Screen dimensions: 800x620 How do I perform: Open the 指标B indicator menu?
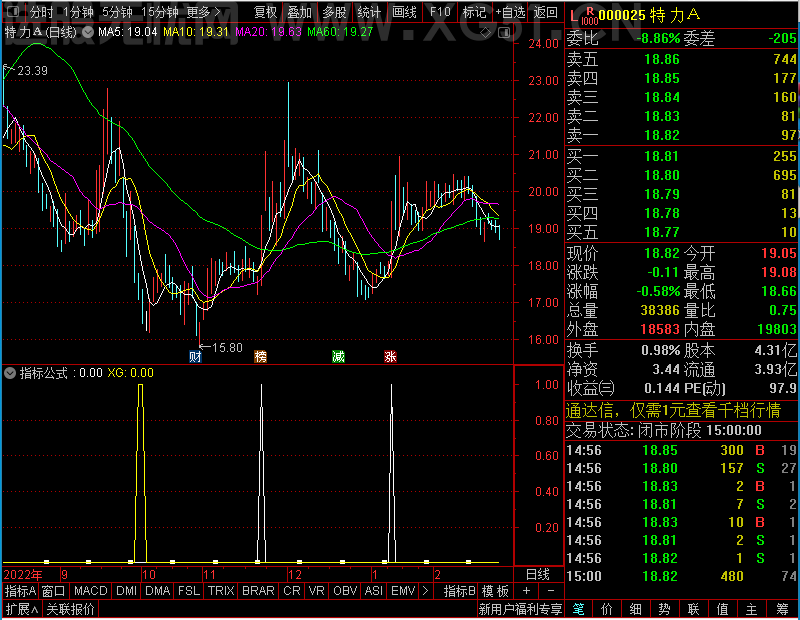point(460,591)
